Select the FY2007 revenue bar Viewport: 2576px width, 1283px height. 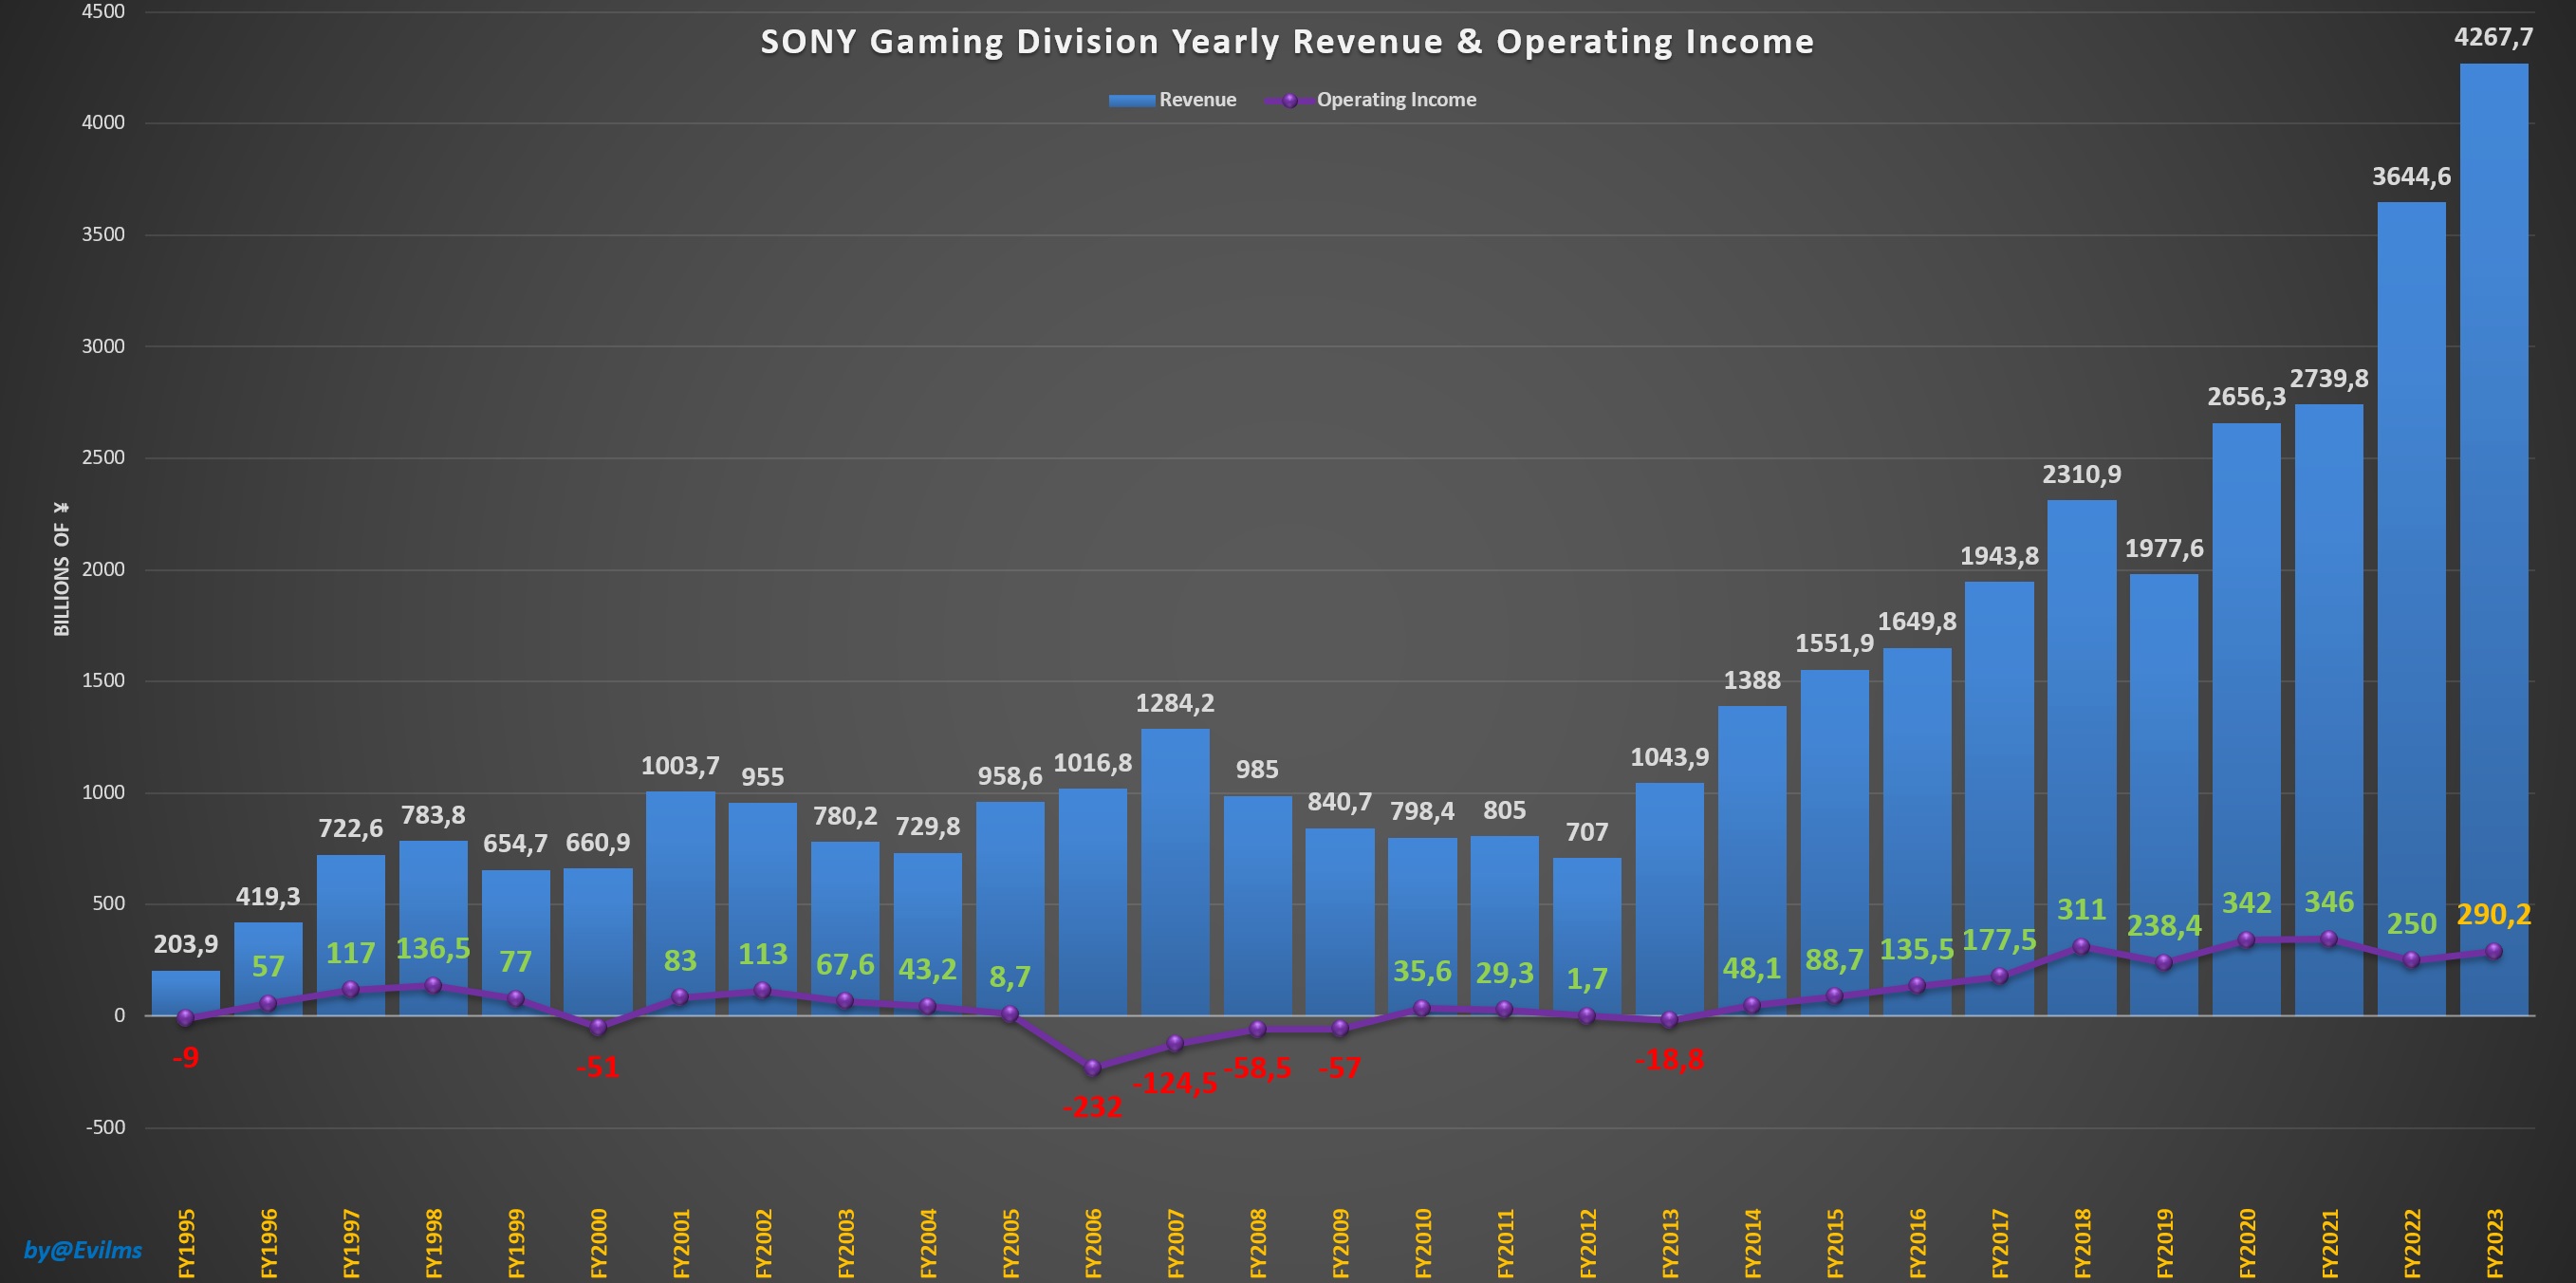pos(1175,872)
